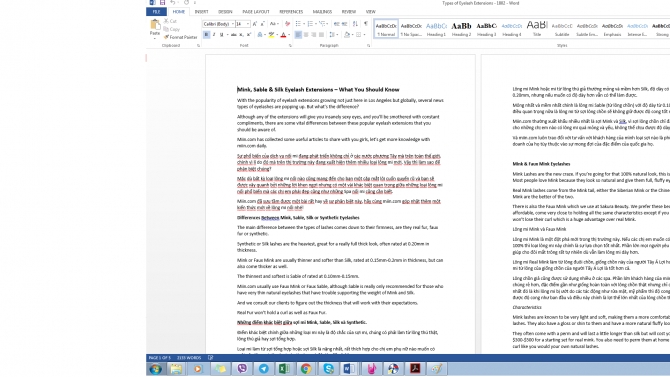Switch to the REFERENCES tab
This screenshot has height=377, width=670.
click(x=291, y=12)
